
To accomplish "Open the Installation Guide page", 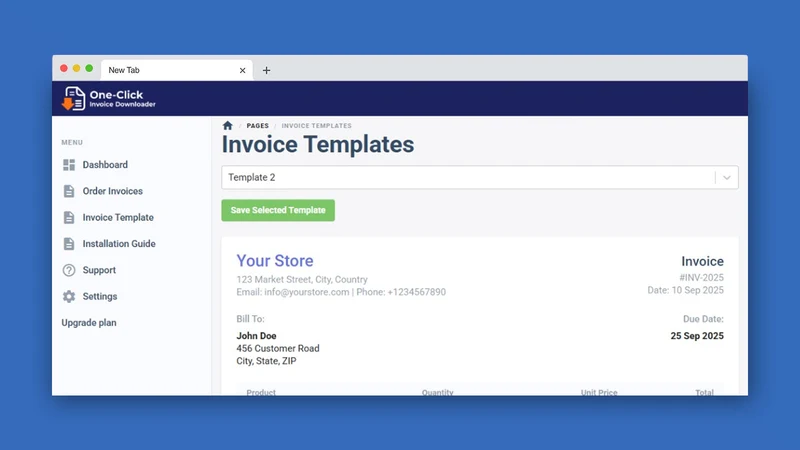I will [x=119, y=244].
